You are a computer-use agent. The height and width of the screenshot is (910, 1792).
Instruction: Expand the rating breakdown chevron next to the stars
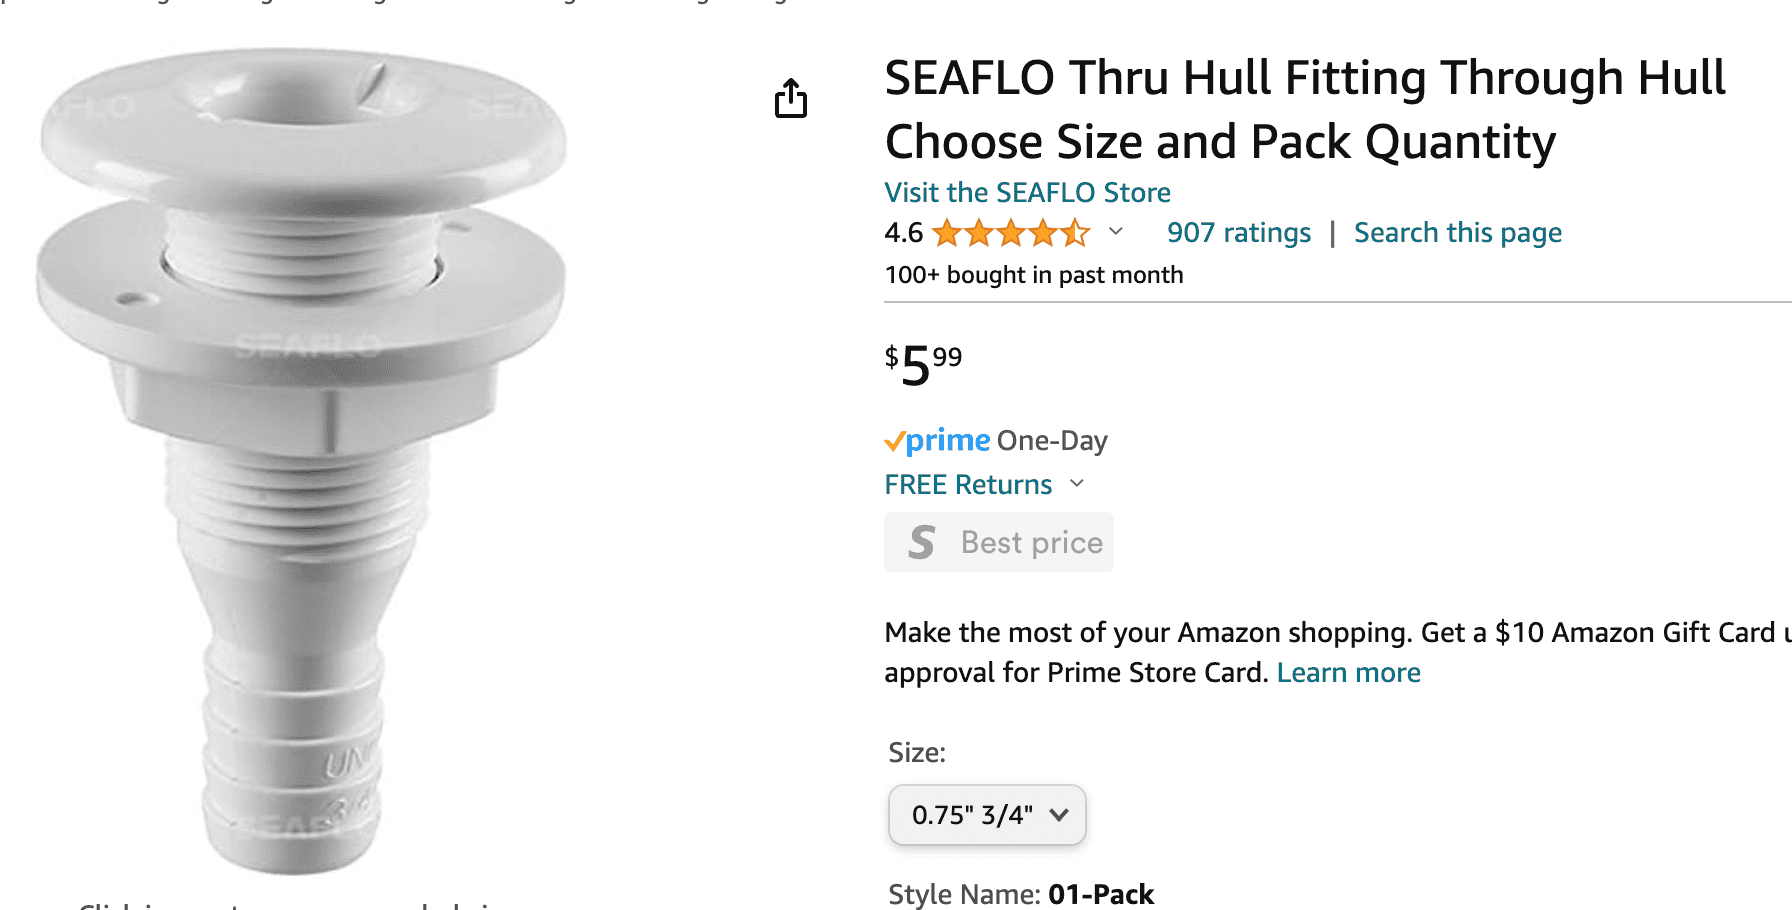coord(1116,232)
